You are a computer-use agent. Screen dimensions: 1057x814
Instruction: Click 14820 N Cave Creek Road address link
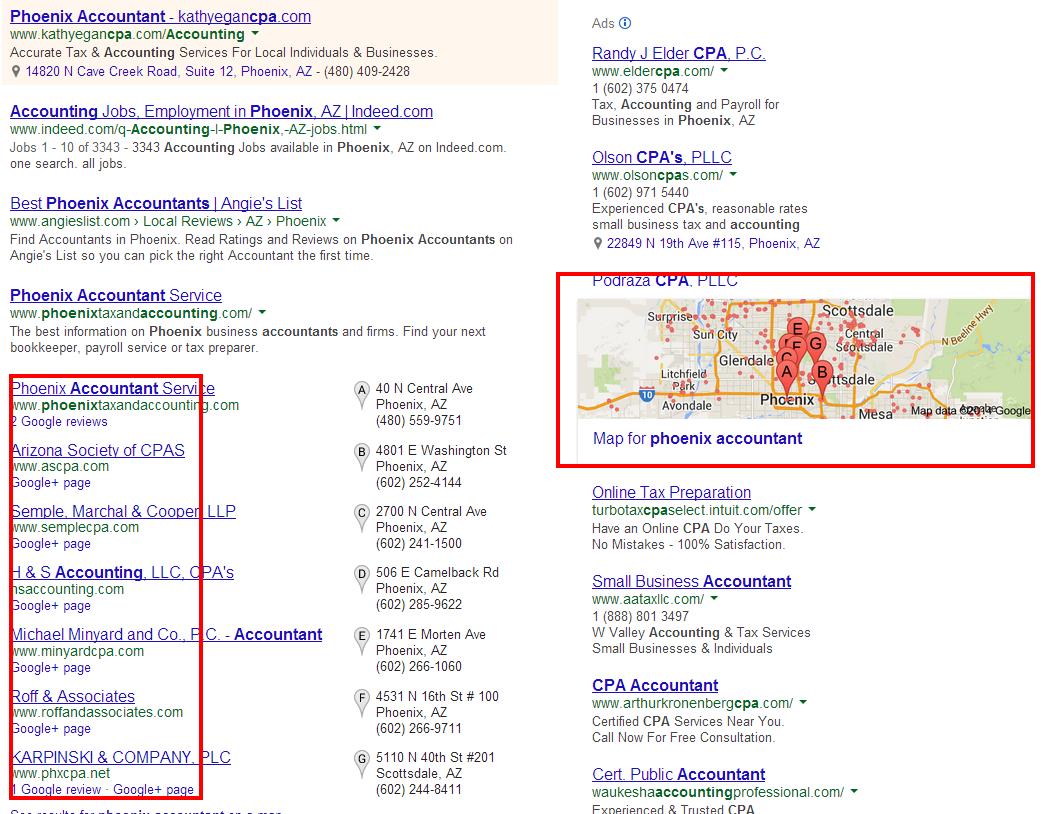pos(169,71)
